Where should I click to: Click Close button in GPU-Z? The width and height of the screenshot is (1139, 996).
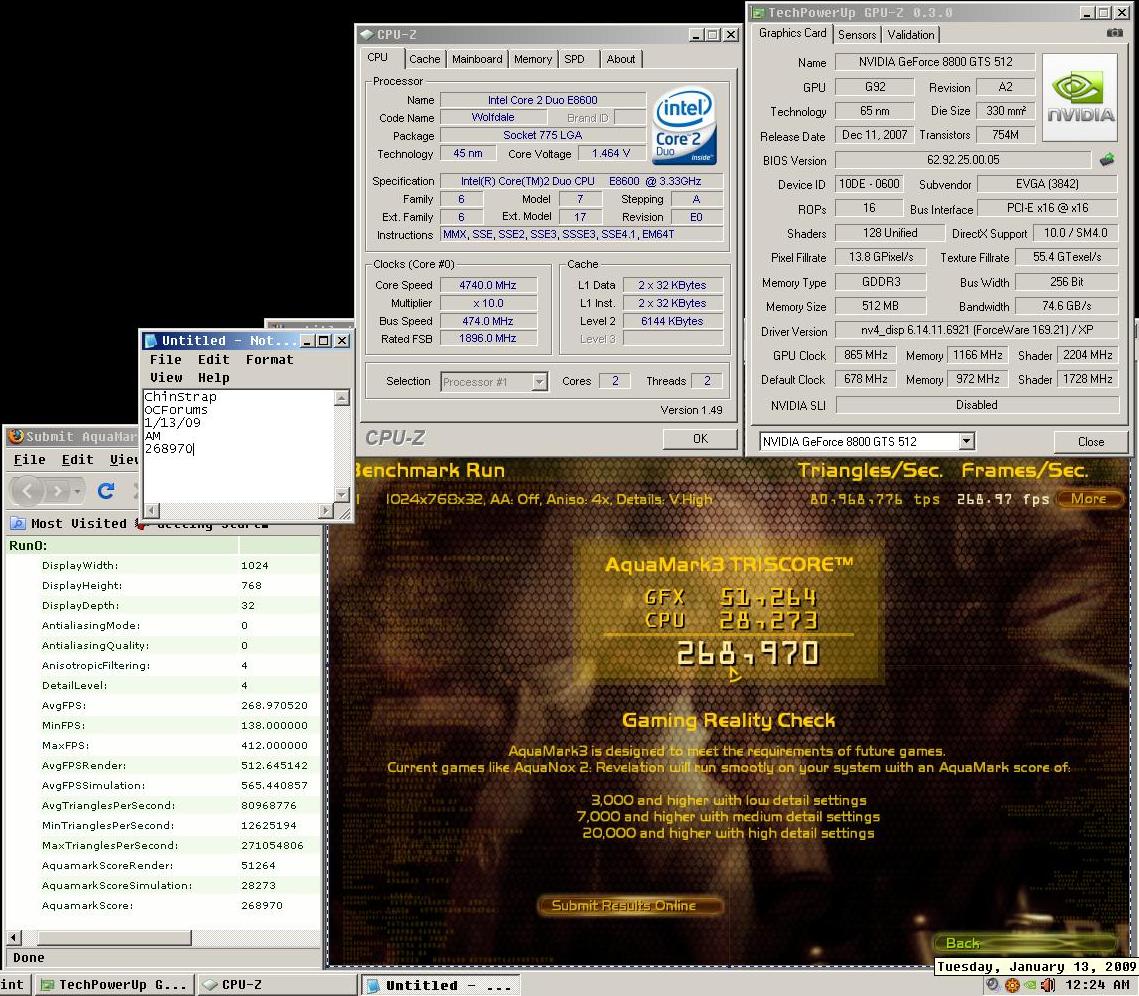point(1090,442)
